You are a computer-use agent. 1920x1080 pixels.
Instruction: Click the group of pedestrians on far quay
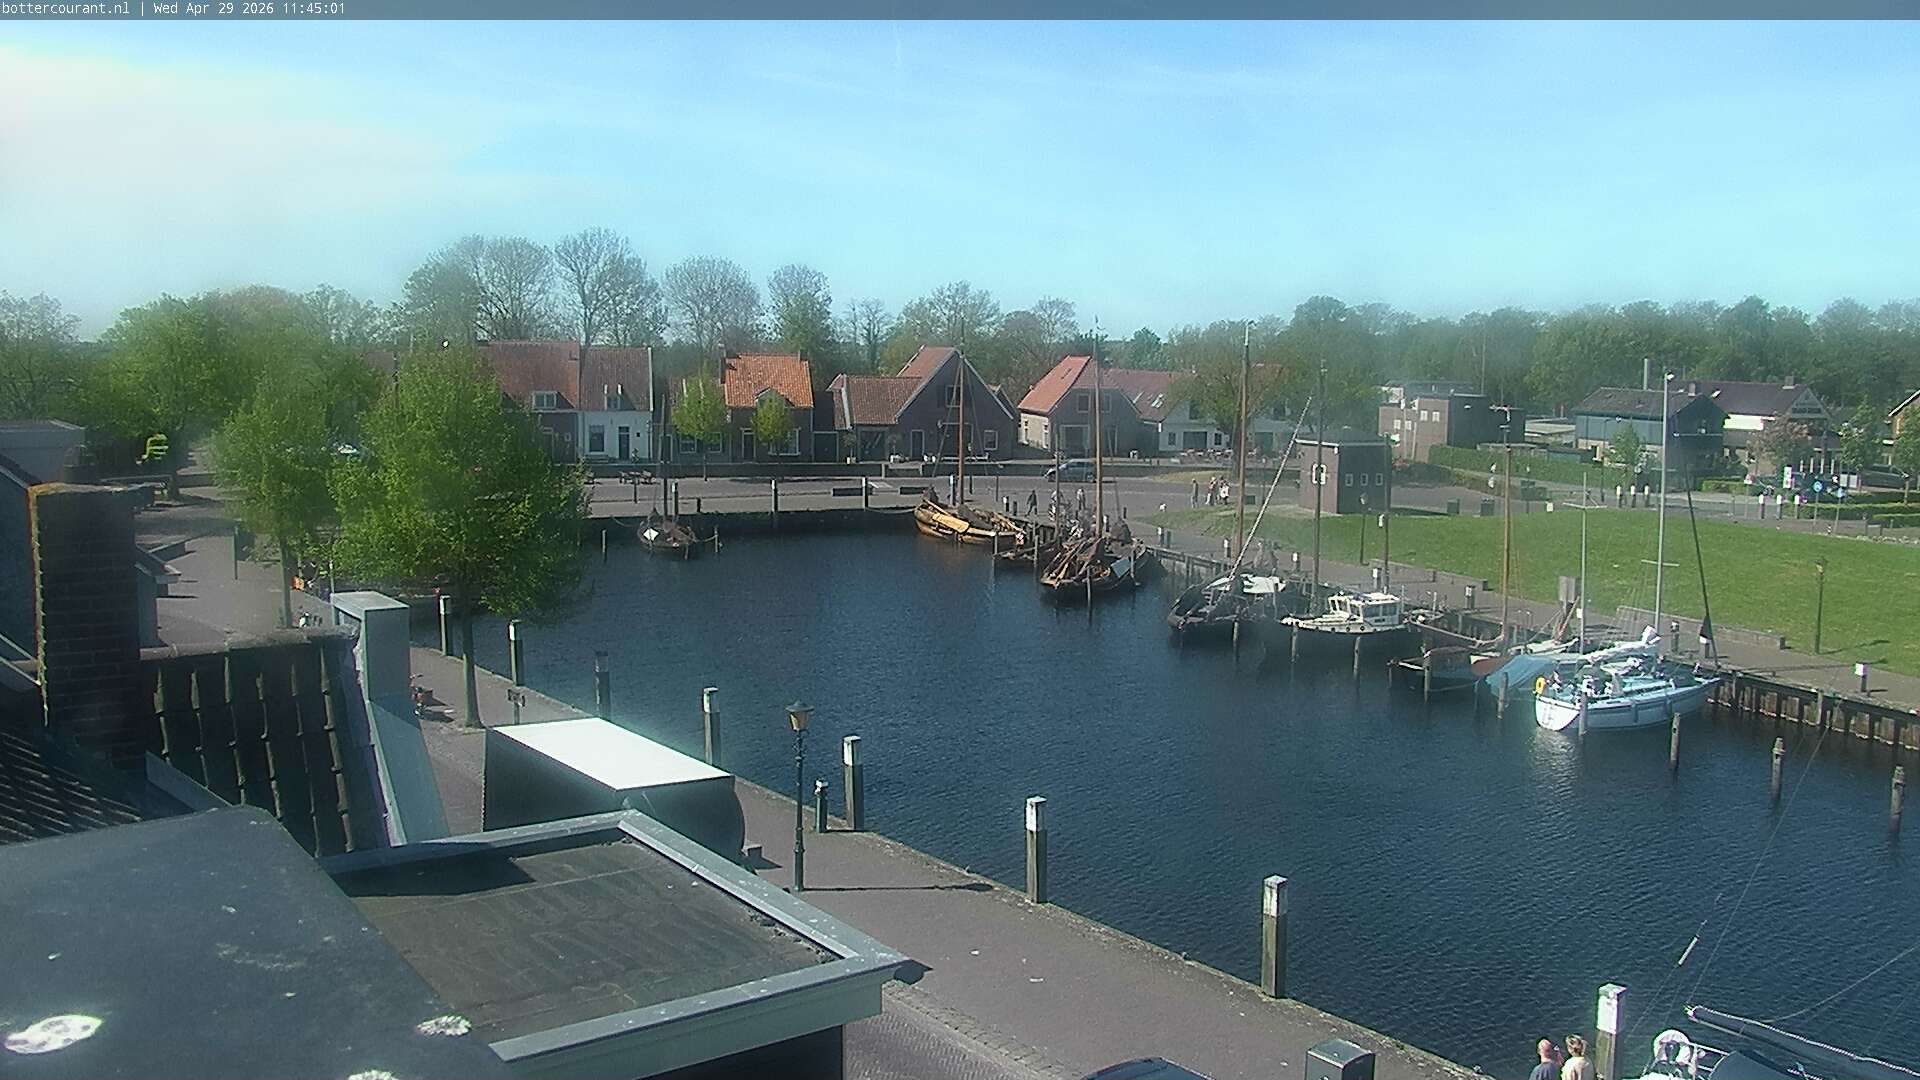[x=1210, y=490]
